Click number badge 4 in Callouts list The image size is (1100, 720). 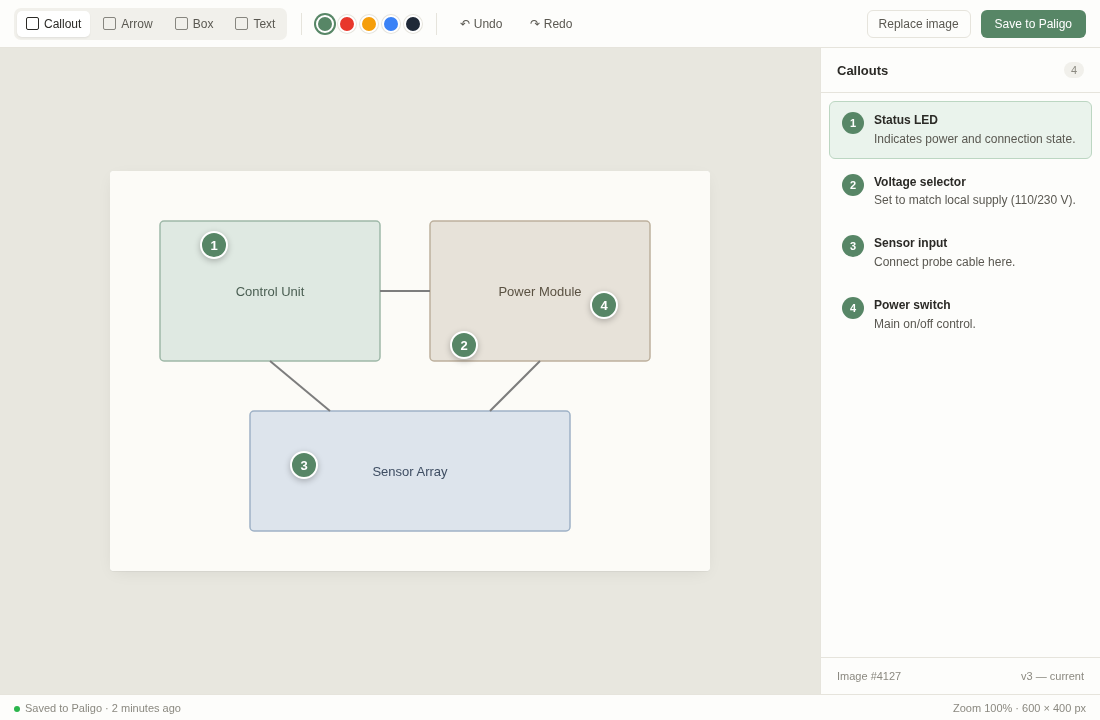[852, 308]
